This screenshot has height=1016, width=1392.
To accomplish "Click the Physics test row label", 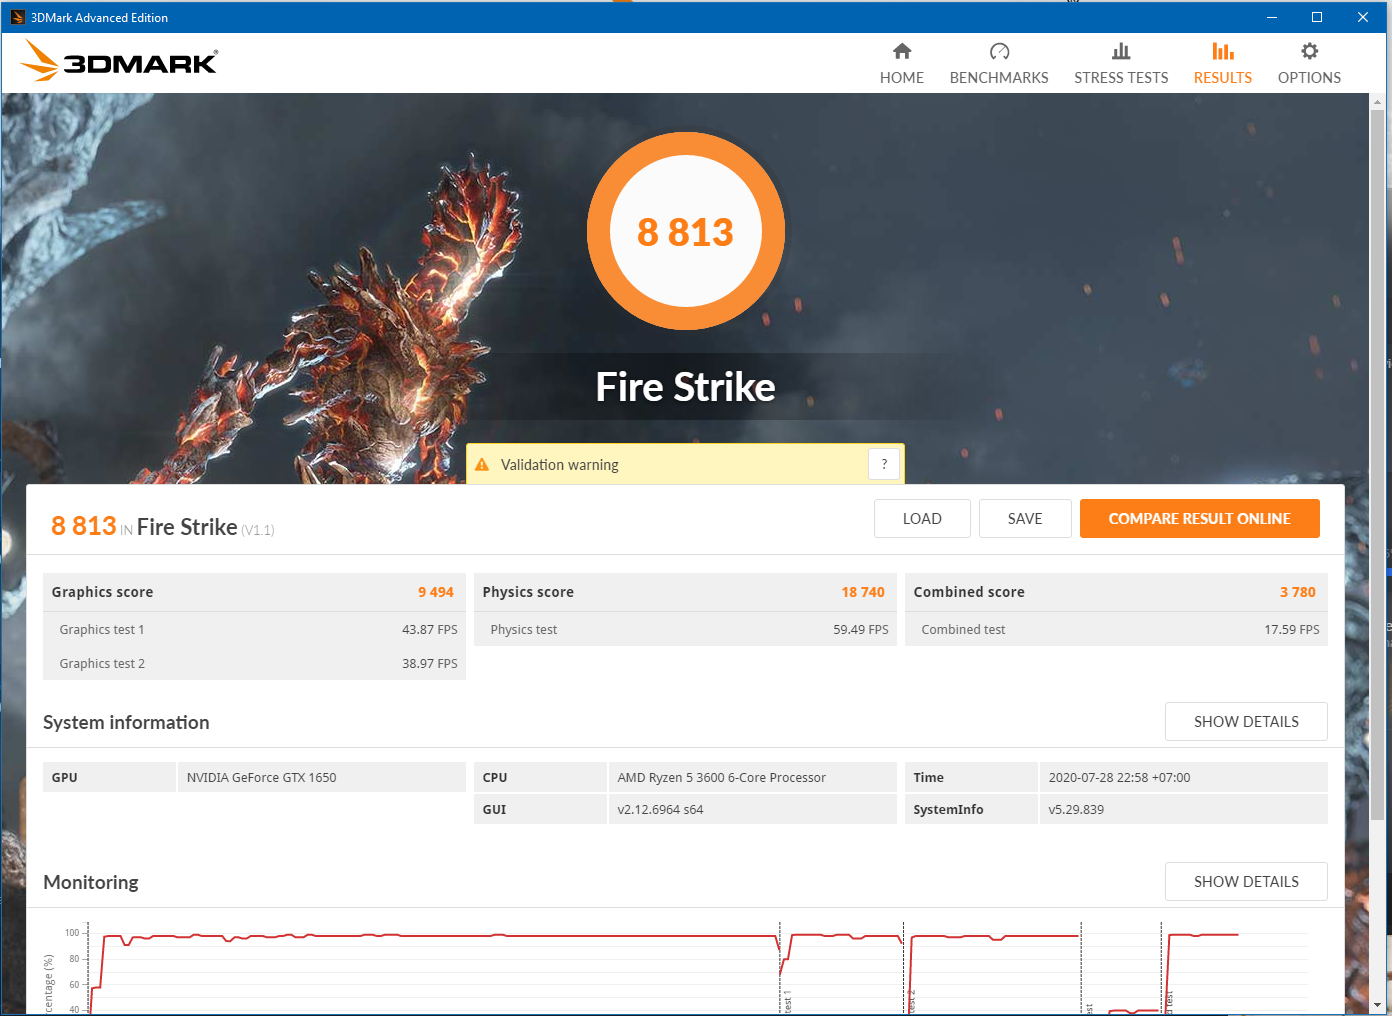I will tap(524, 630).
